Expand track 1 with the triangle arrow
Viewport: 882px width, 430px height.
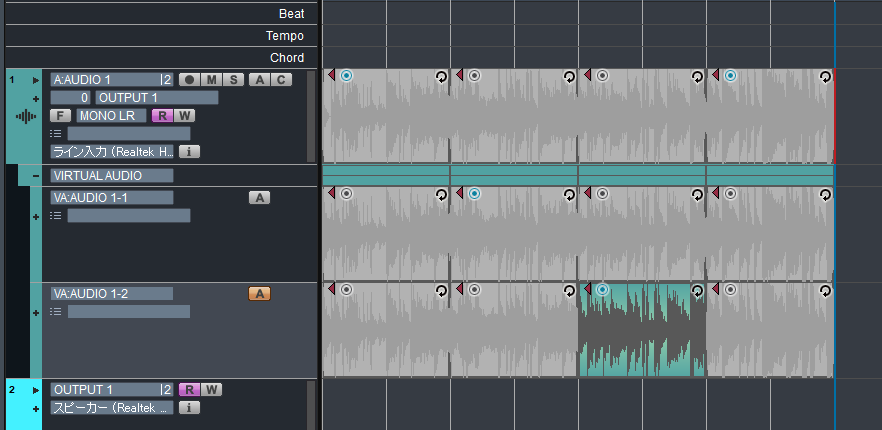[x=36, y=80]
